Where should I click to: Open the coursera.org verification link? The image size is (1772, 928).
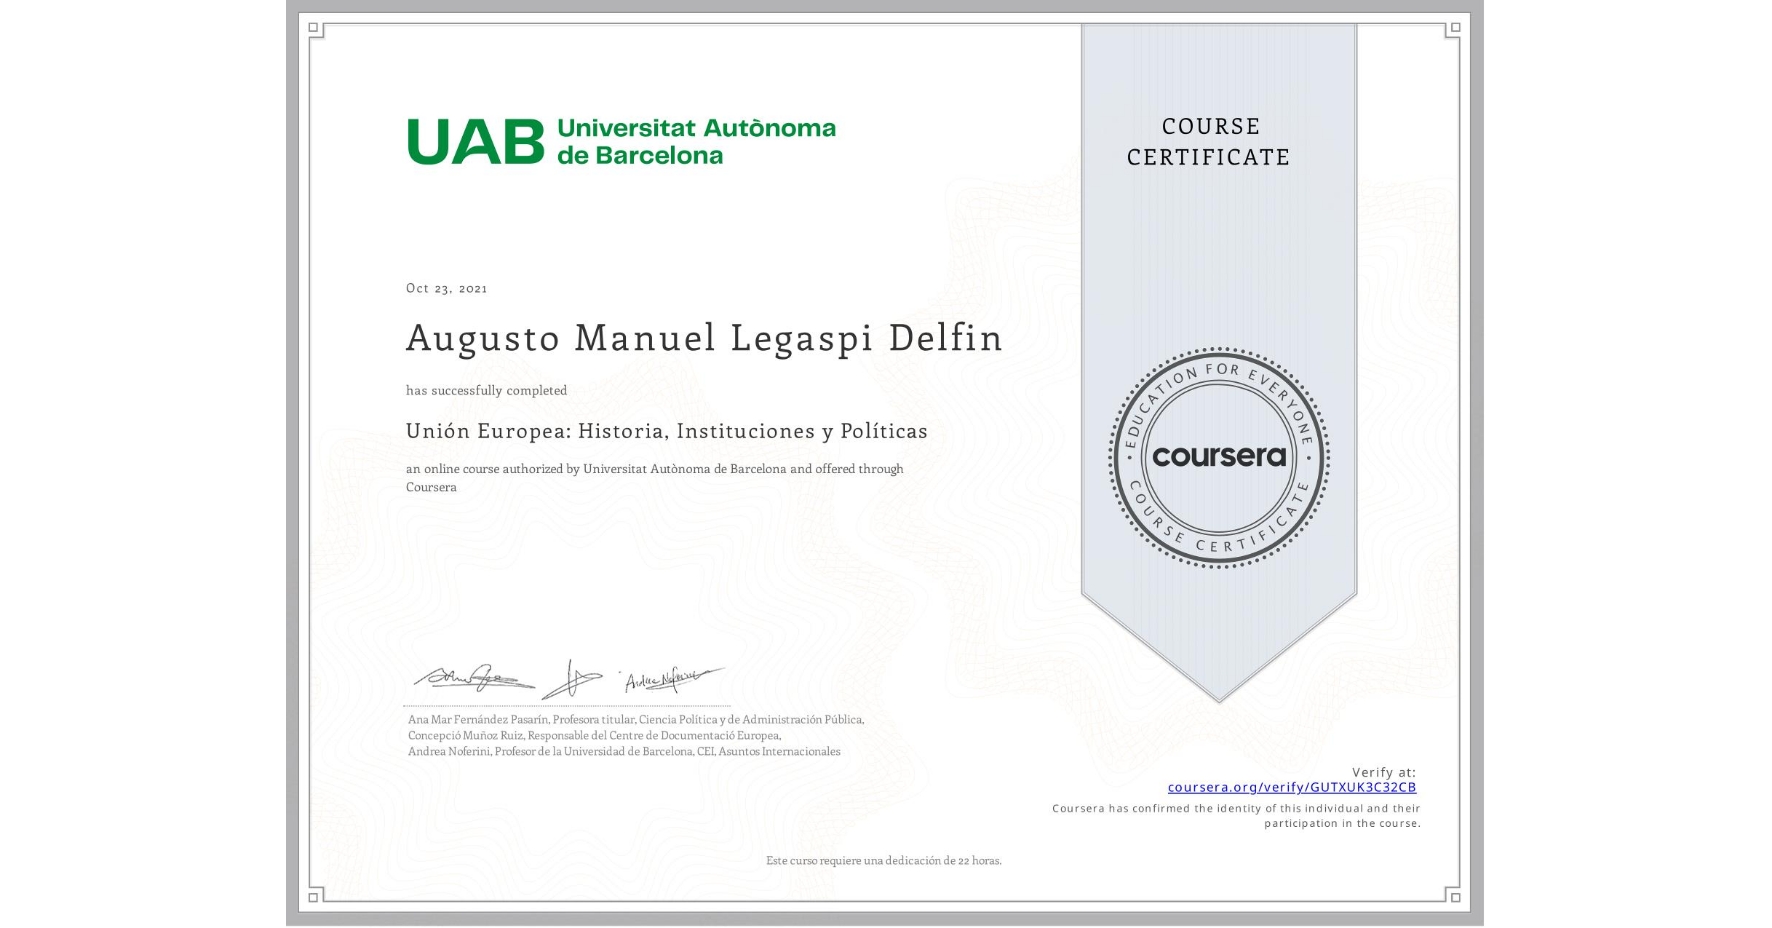(1292, 788)
